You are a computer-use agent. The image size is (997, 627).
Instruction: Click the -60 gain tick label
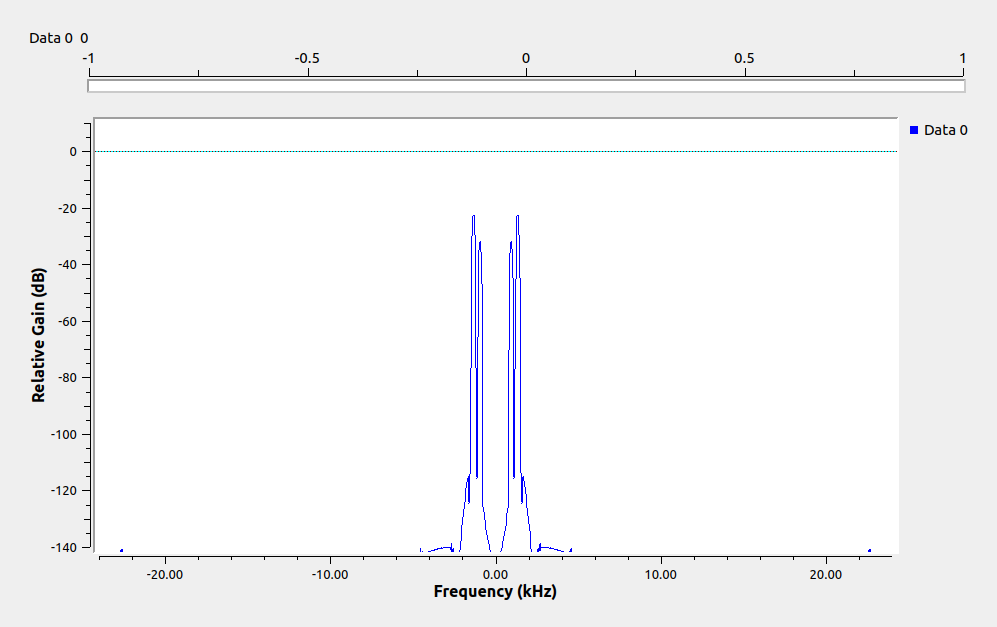click(66, 321)
